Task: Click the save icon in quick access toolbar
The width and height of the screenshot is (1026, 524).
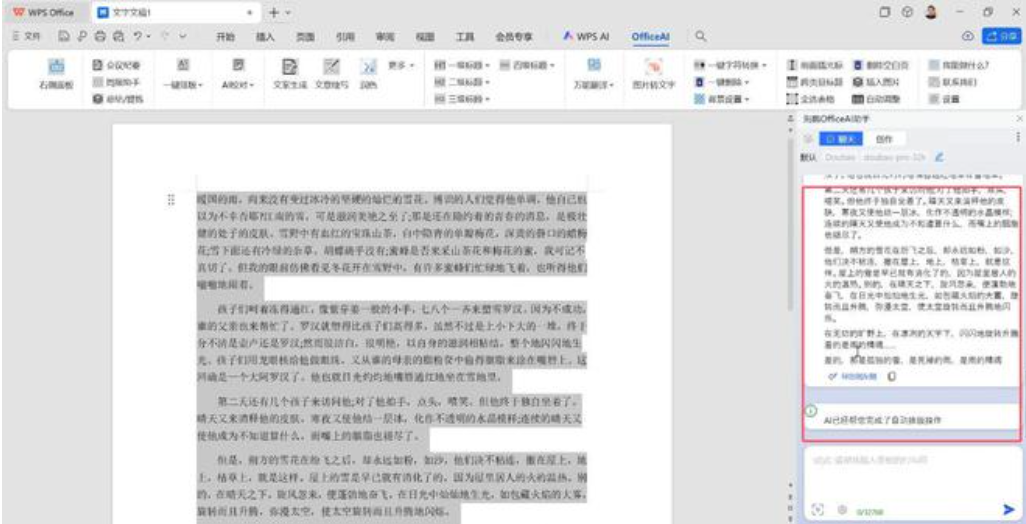Action: (x=64, y=37)
